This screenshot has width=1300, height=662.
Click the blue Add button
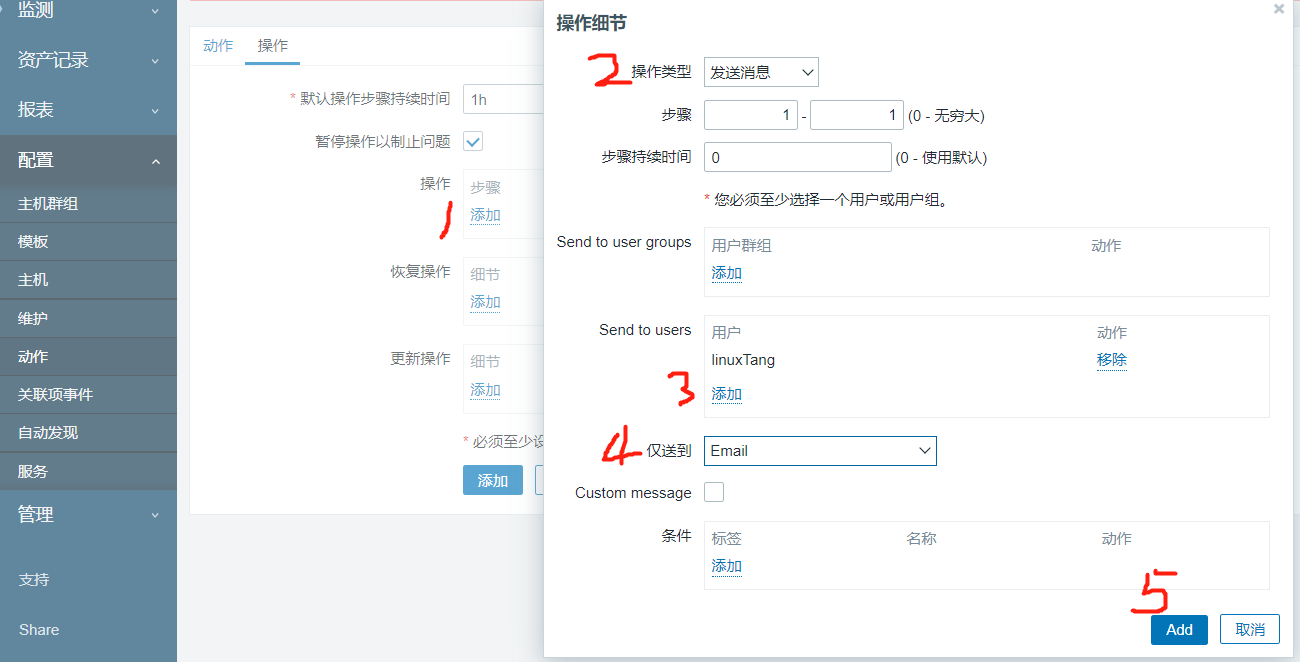1179,629
